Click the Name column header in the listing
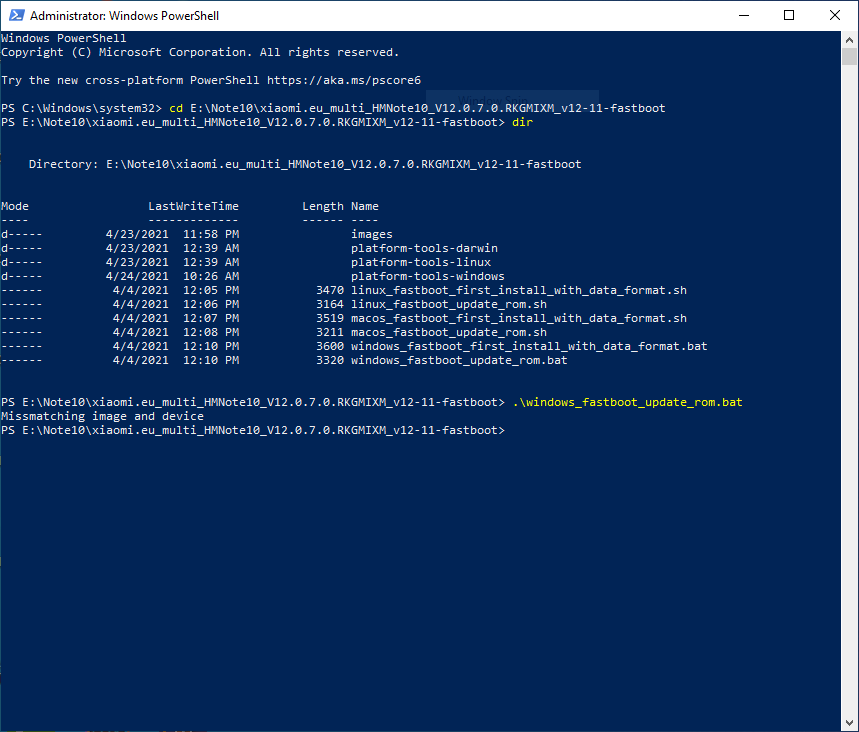The width and height of the screenshot is (859, 732). (365, 206)
